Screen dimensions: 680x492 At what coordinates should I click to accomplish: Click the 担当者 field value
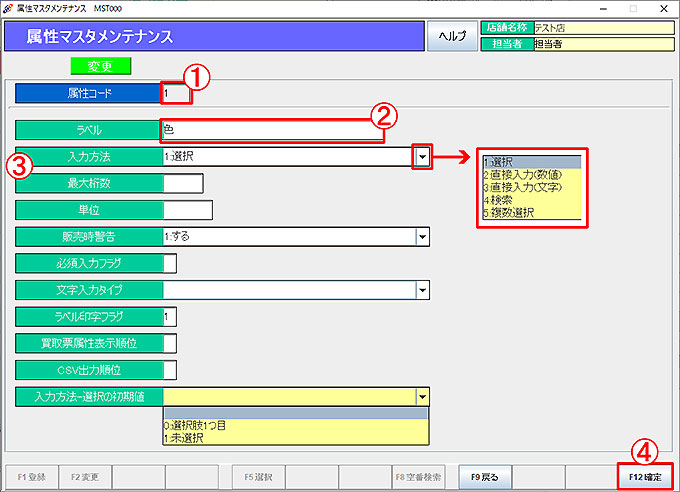pyautogui.click(x=604, y=44)
